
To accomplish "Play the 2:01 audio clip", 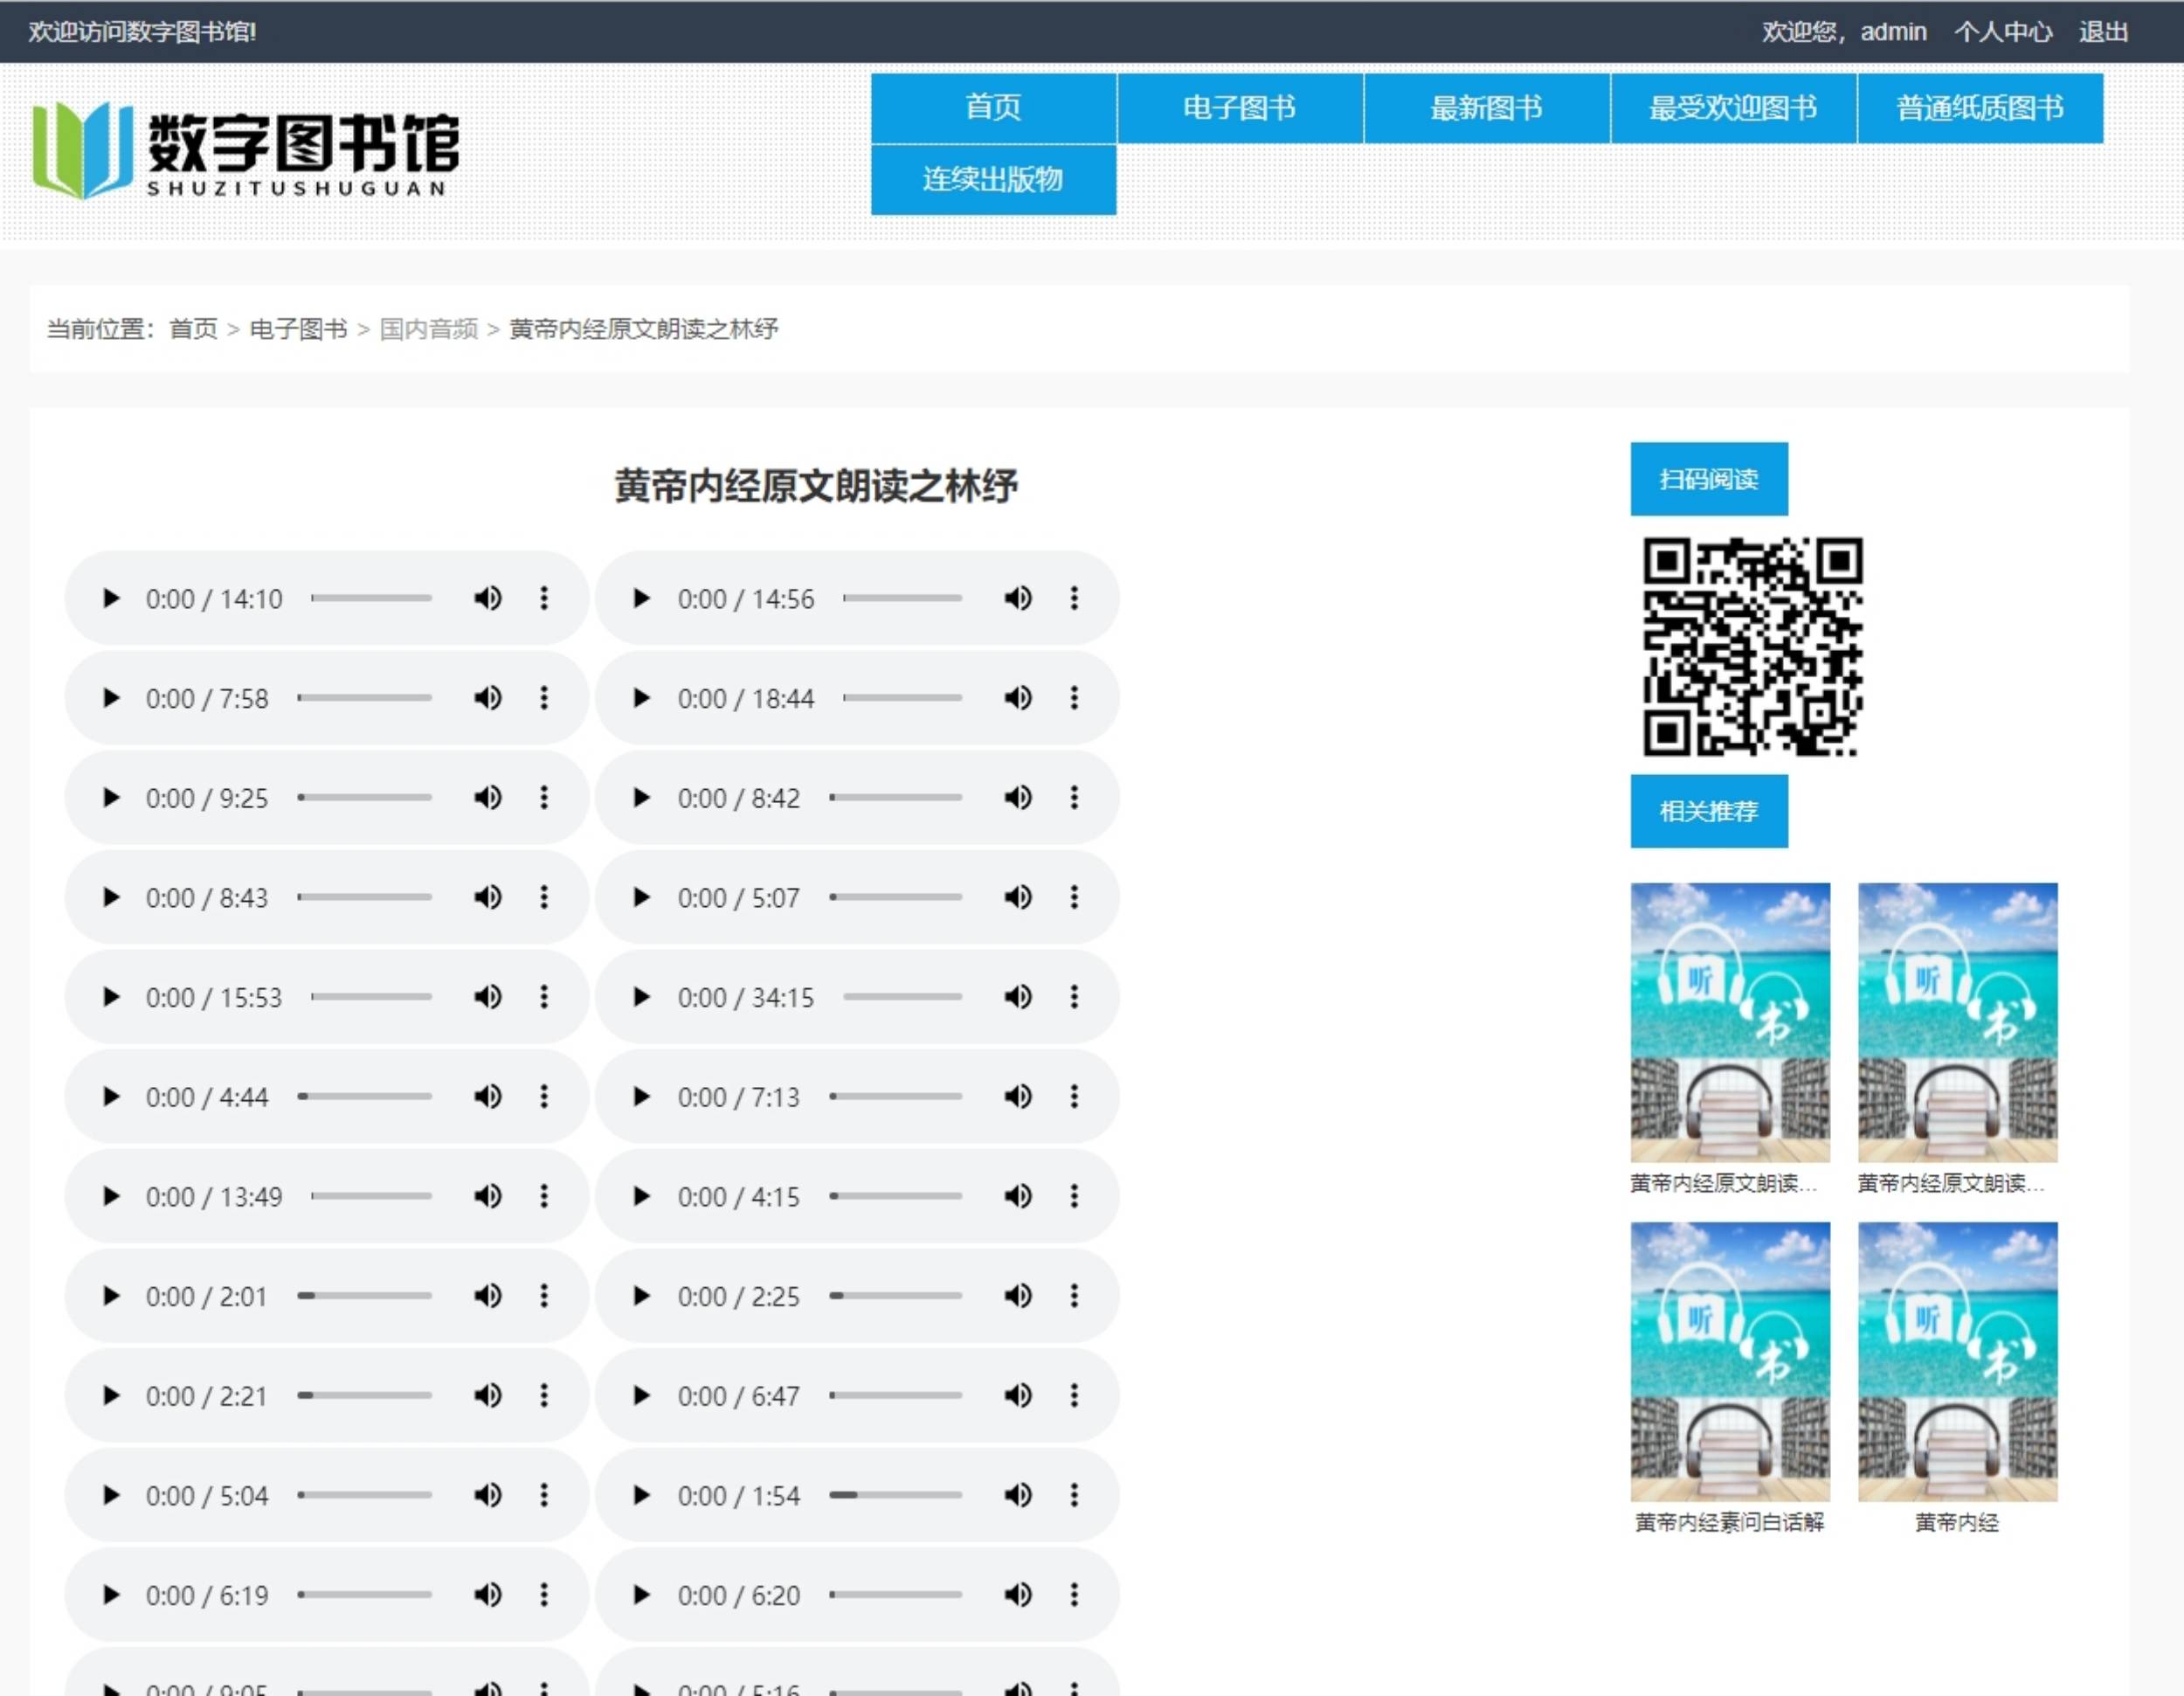I will tap(111, 1296).
